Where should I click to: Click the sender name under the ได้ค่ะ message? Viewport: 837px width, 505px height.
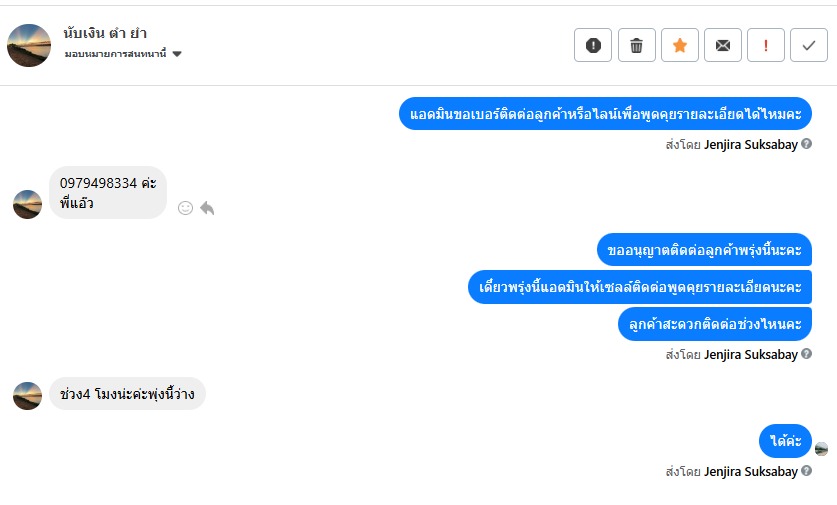point(750,471)
